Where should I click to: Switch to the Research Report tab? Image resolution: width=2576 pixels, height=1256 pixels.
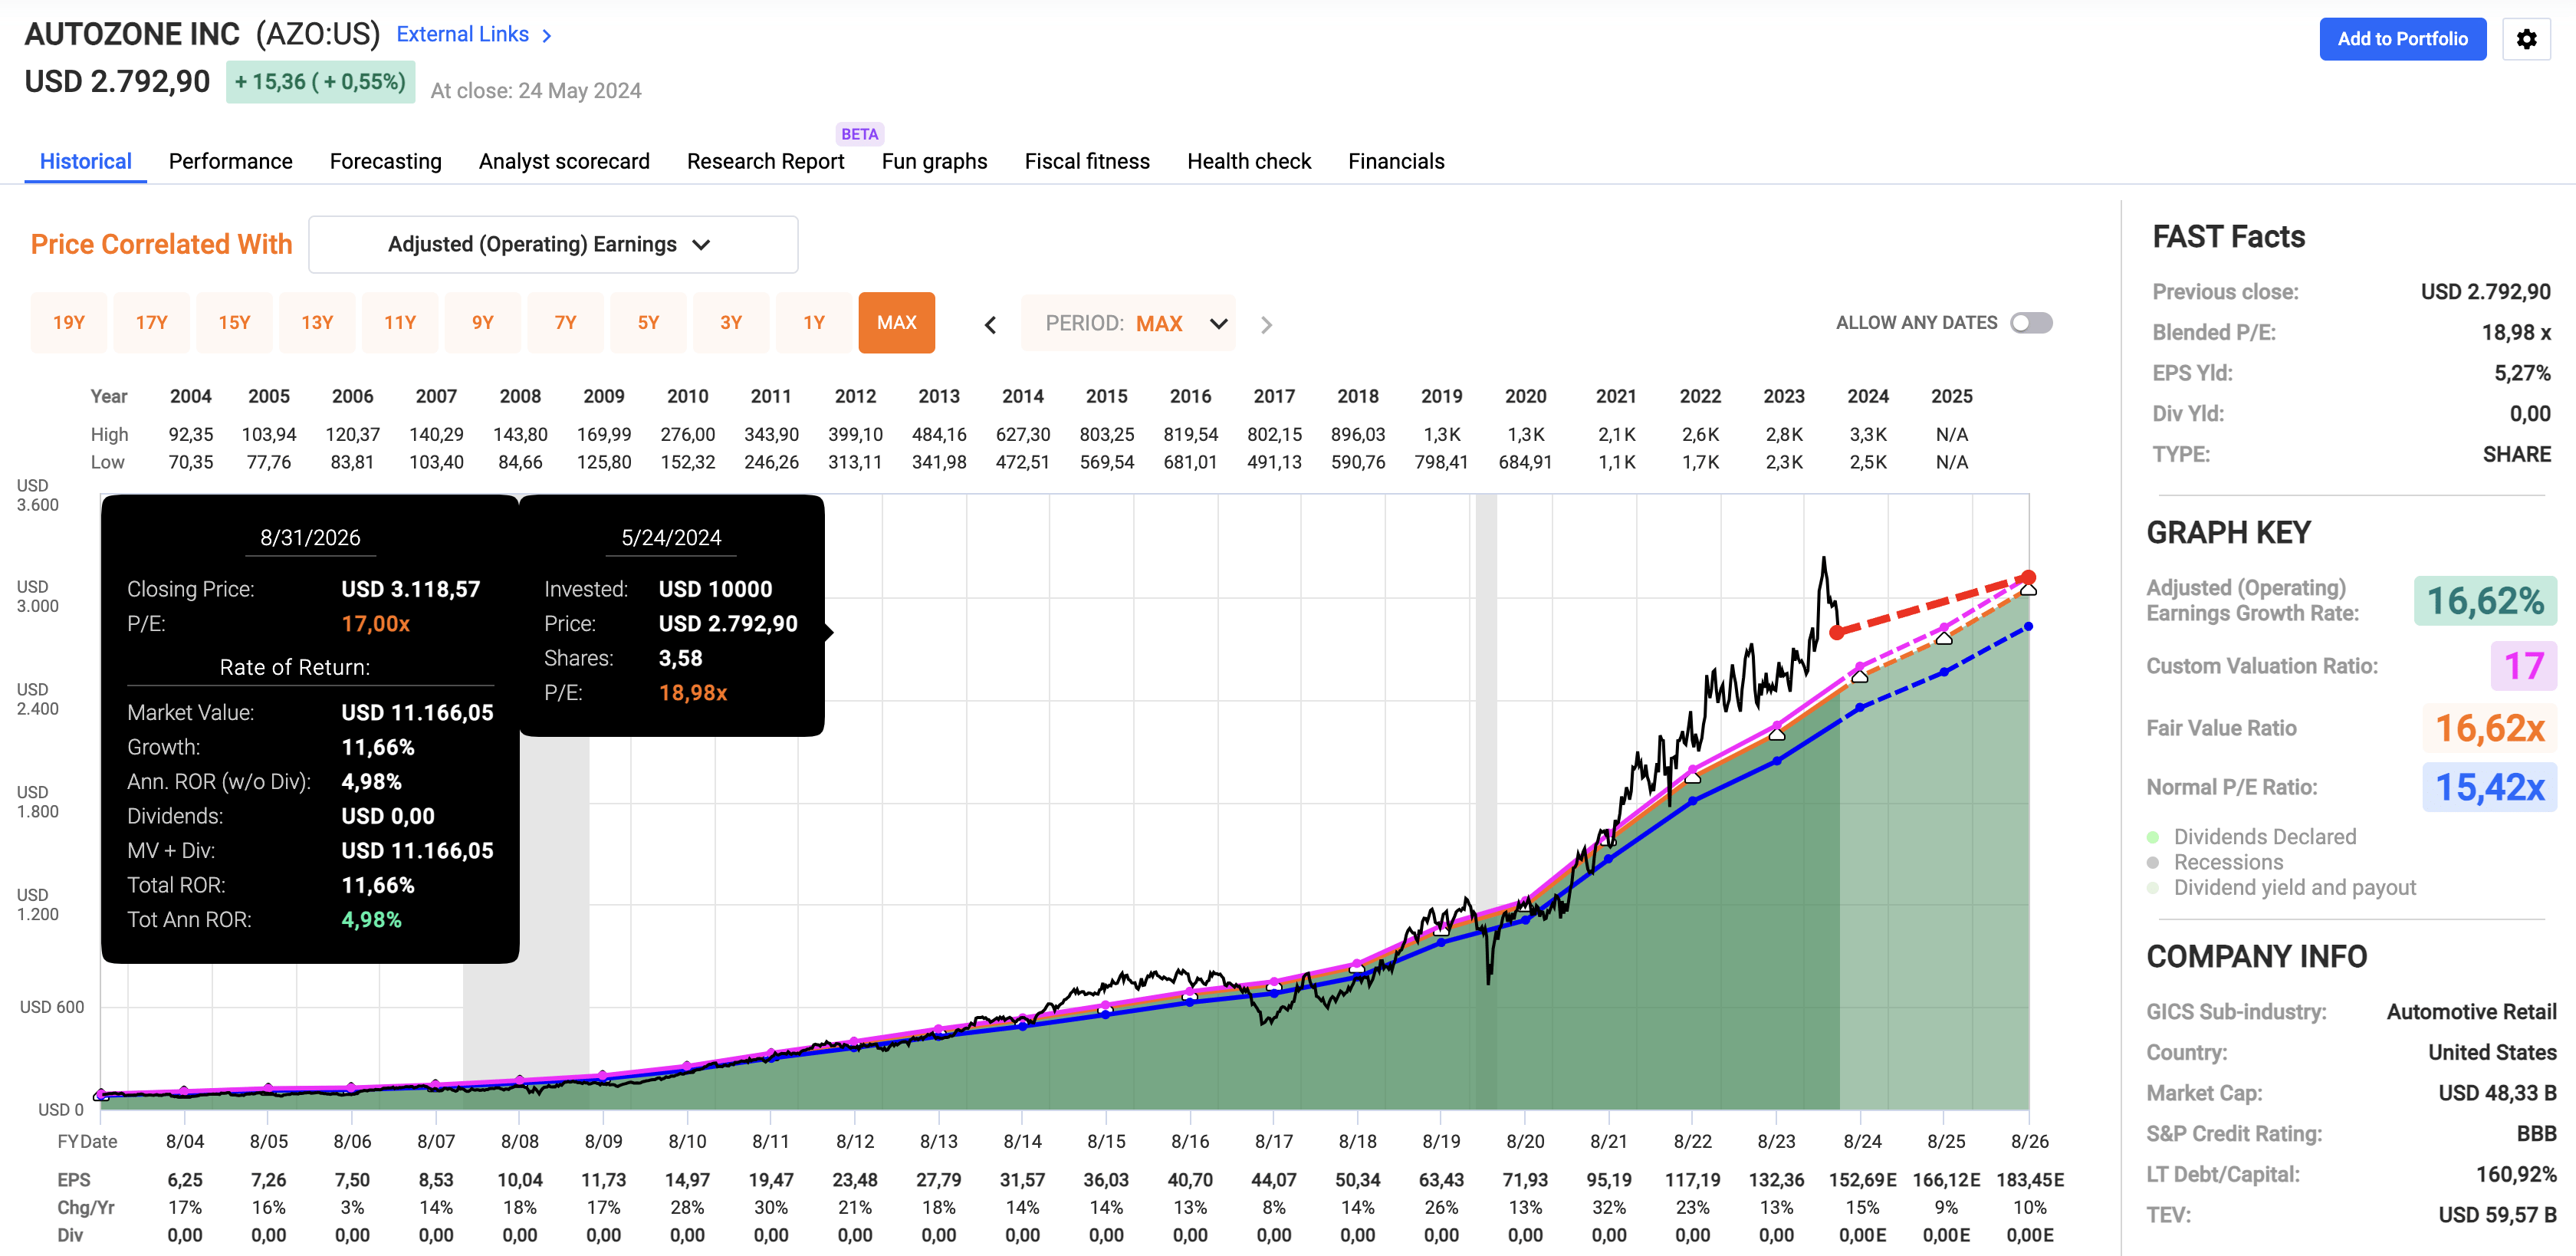[x=765, y=161]
